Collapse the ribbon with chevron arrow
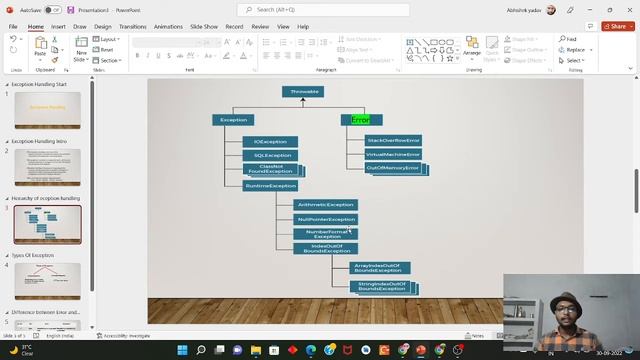The height and width of the screenshot is (360, 640). 631,69
